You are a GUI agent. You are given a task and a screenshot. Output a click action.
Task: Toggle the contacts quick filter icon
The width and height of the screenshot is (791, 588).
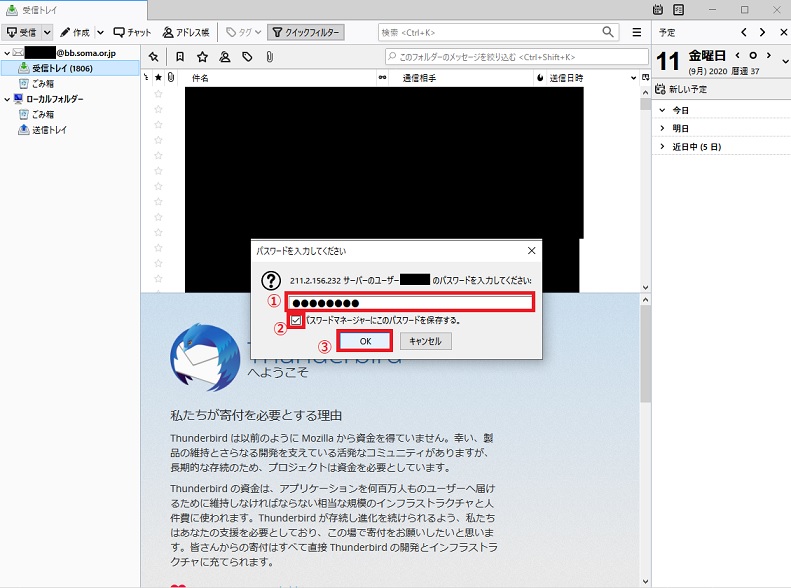[x=224, y=57]
